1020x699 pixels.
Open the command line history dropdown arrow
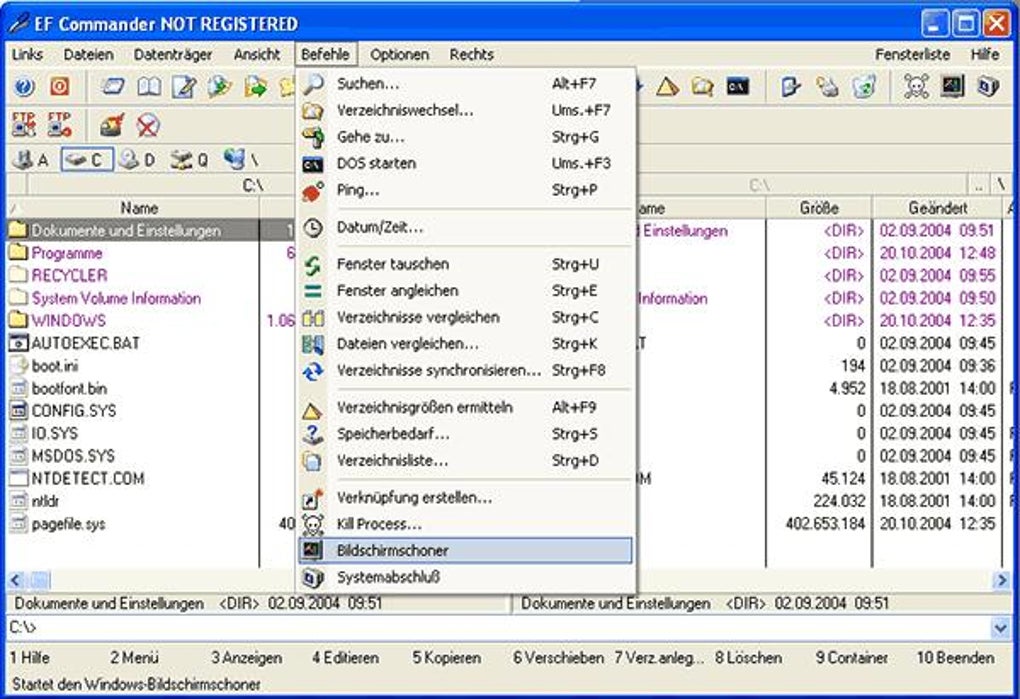tap(1000, 628)
